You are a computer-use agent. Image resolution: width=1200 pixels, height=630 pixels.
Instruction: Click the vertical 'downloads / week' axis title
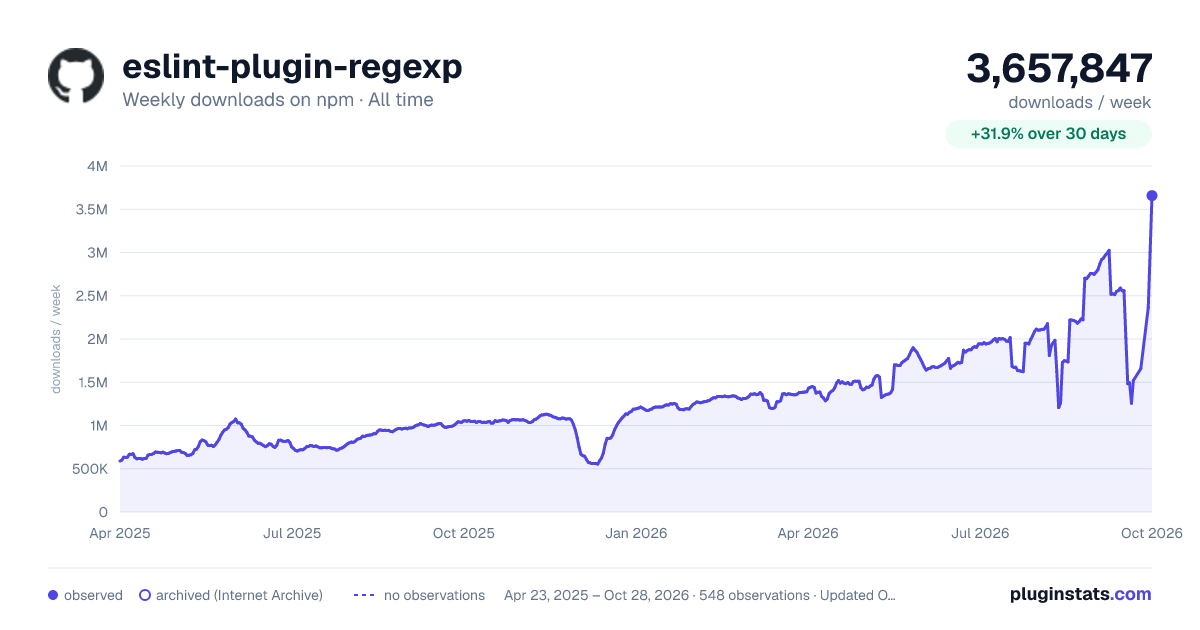pos(57,339)
